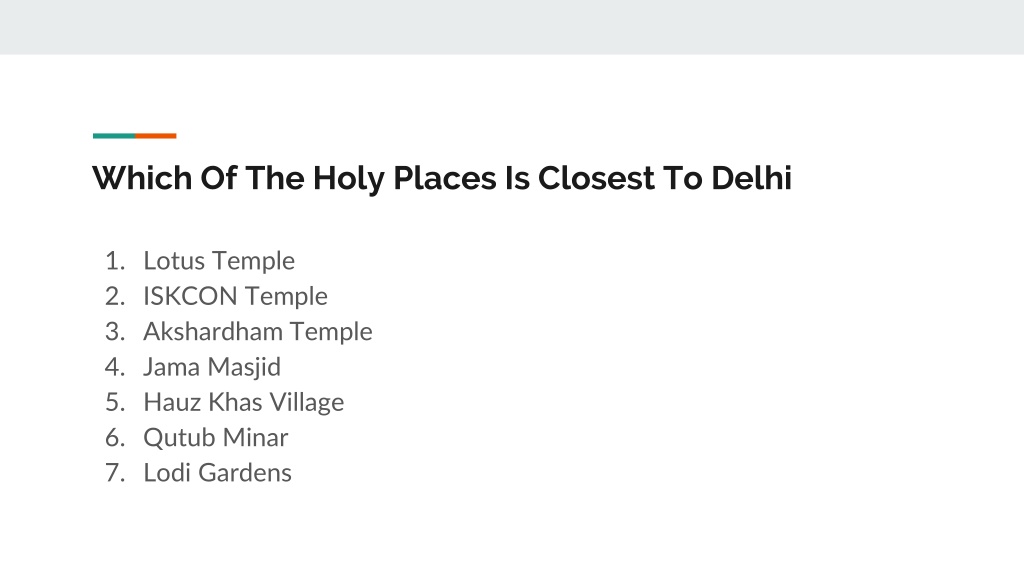Click the word Which in the title

142,178
